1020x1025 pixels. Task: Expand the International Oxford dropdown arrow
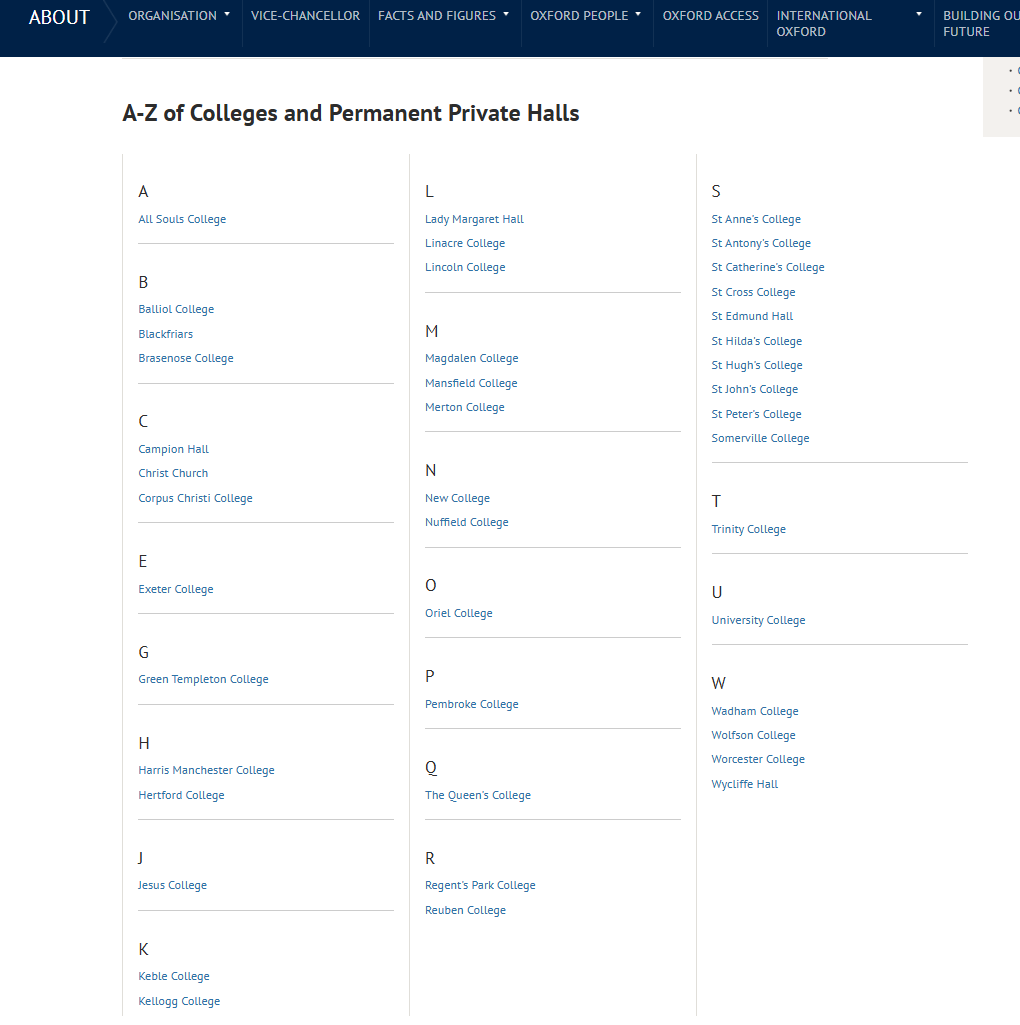point(919,15)
